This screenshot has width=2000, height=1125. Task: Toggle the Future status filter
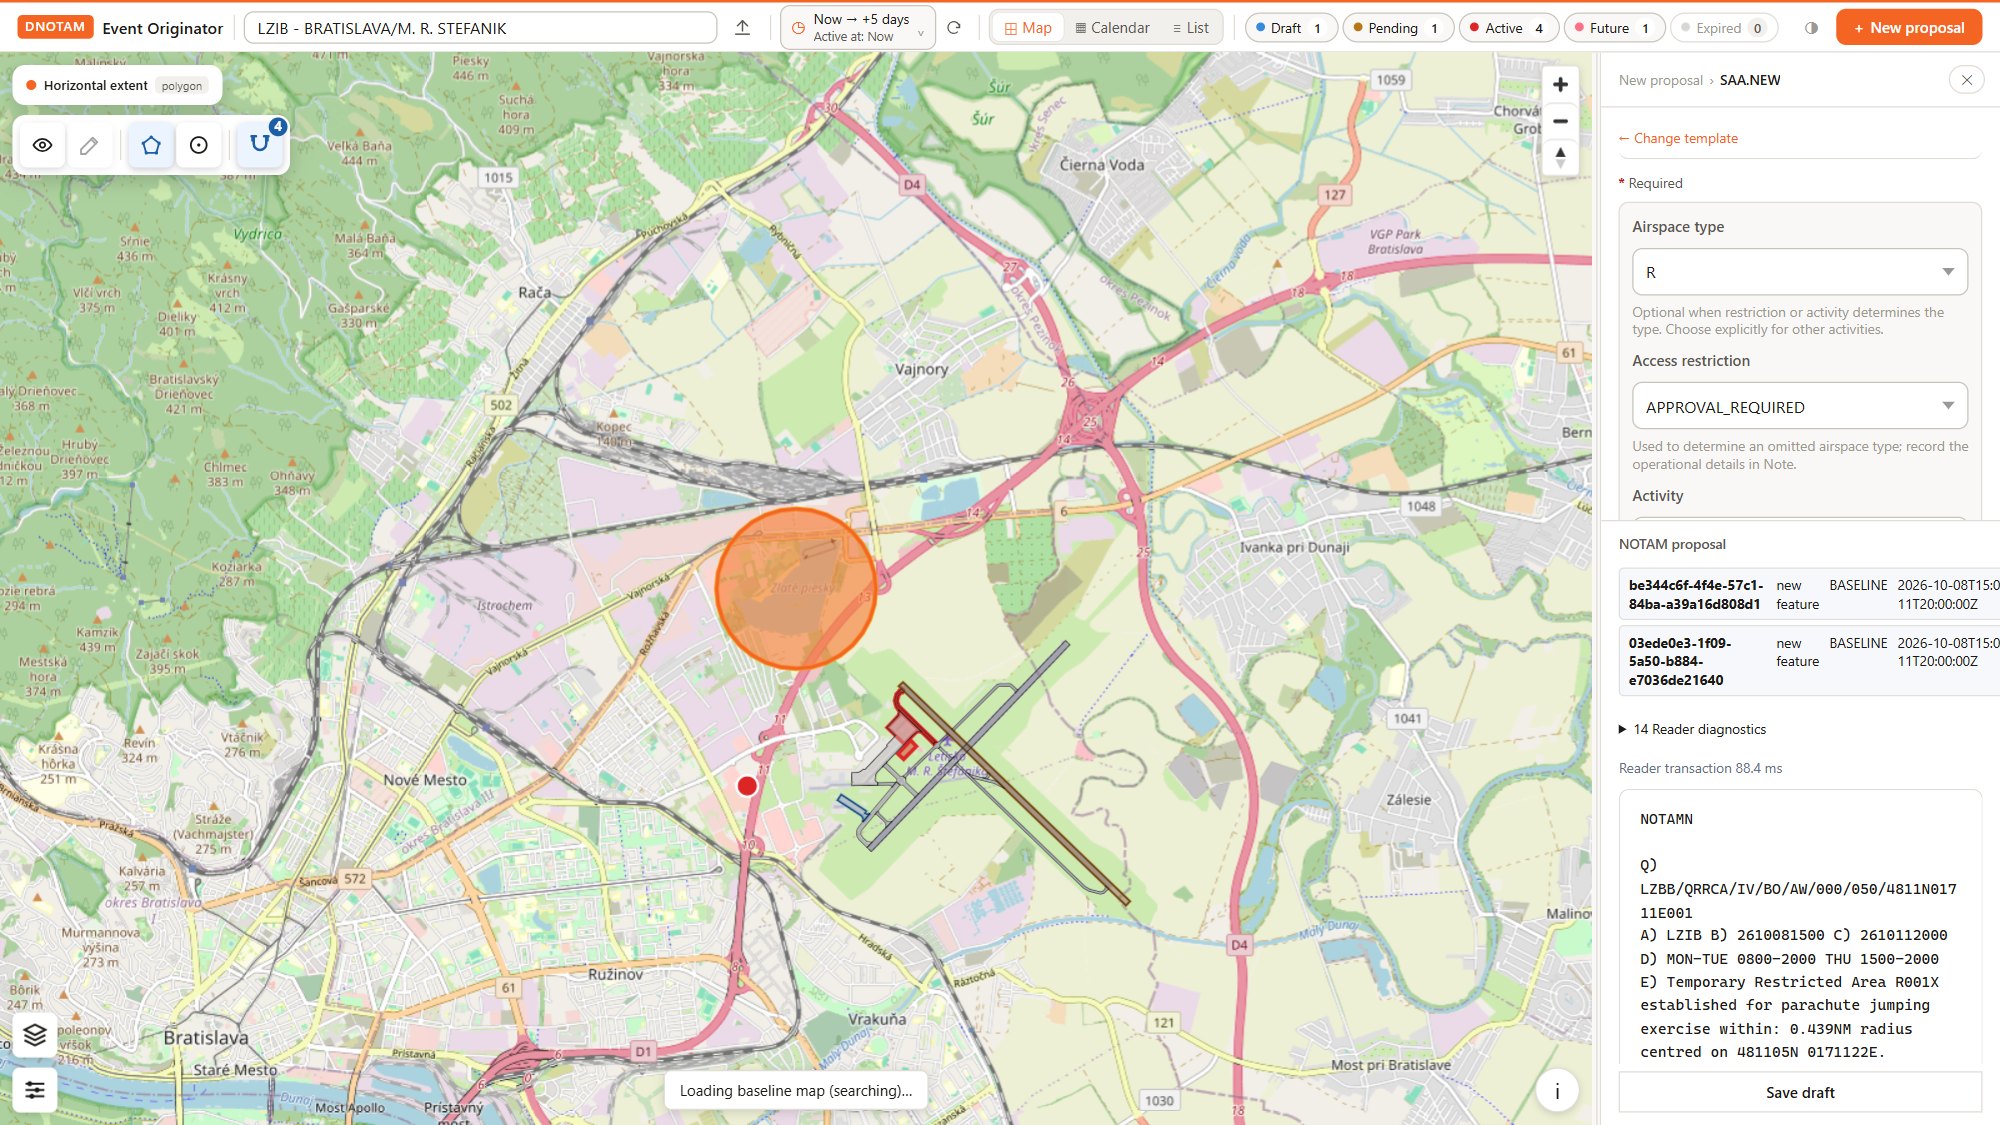point(1613,28)
